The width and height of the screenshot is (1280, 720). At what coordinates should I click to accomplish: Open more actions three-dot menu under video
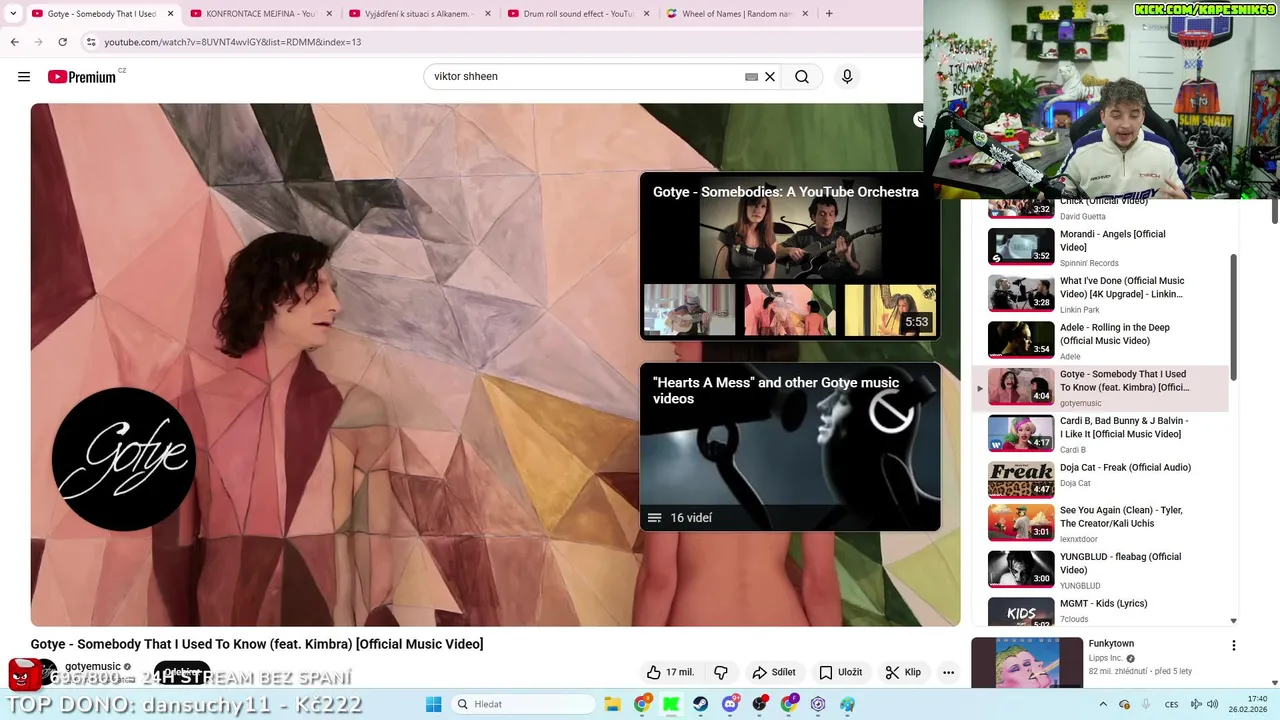[948, 672]
